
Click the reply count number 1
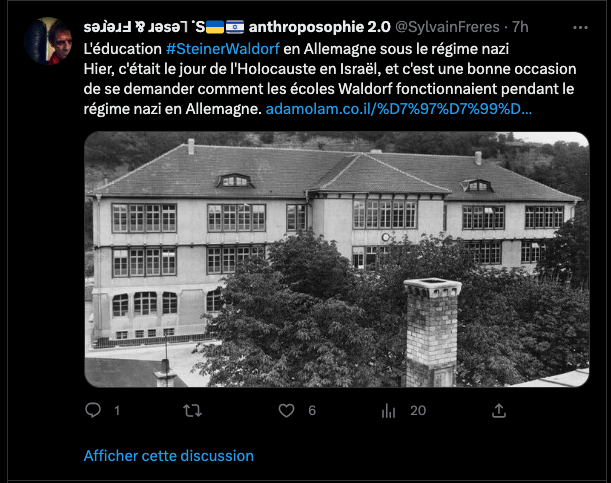117,411
